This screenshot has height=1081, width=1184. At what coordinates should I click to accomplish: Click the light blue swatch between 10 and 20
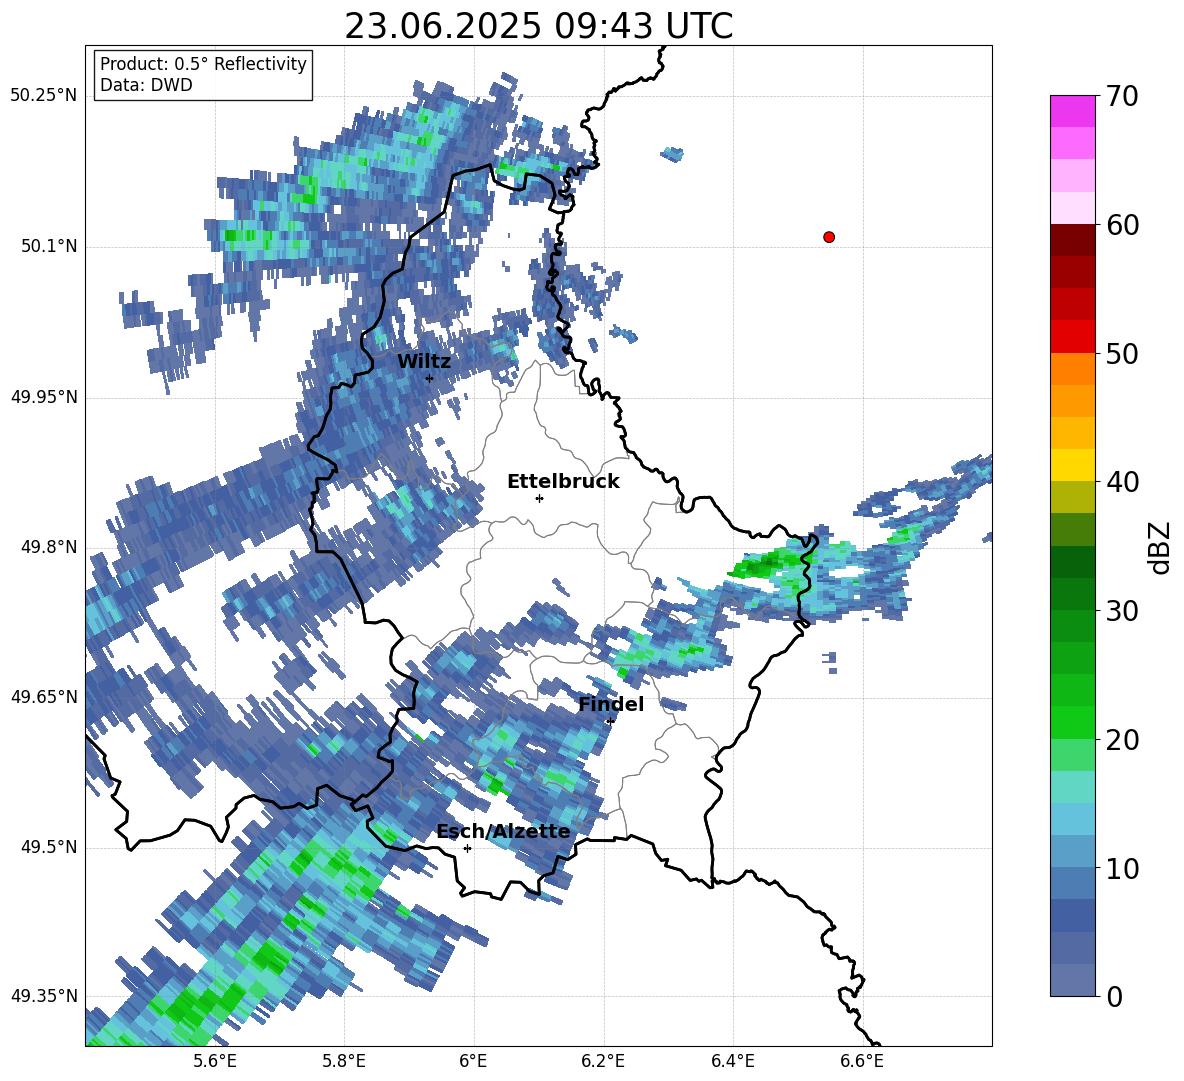tap(1072, 819)
